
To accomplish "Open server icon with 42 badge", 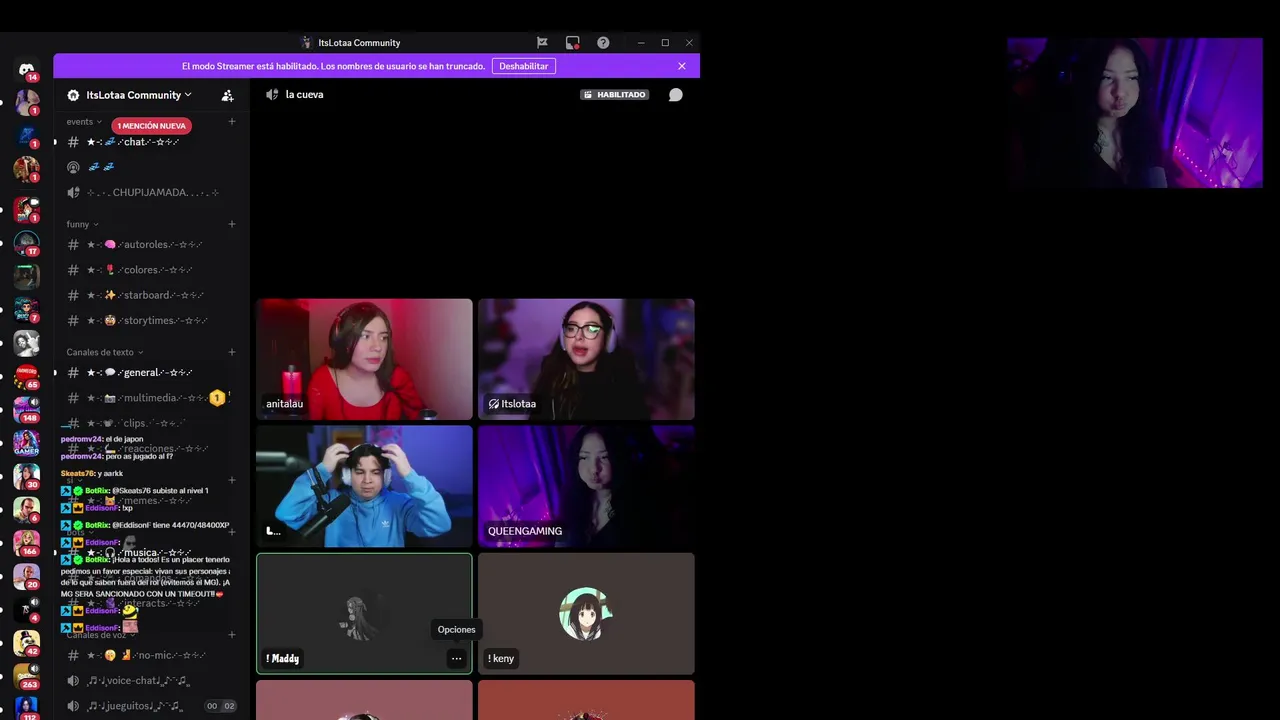I will (27, 642).
